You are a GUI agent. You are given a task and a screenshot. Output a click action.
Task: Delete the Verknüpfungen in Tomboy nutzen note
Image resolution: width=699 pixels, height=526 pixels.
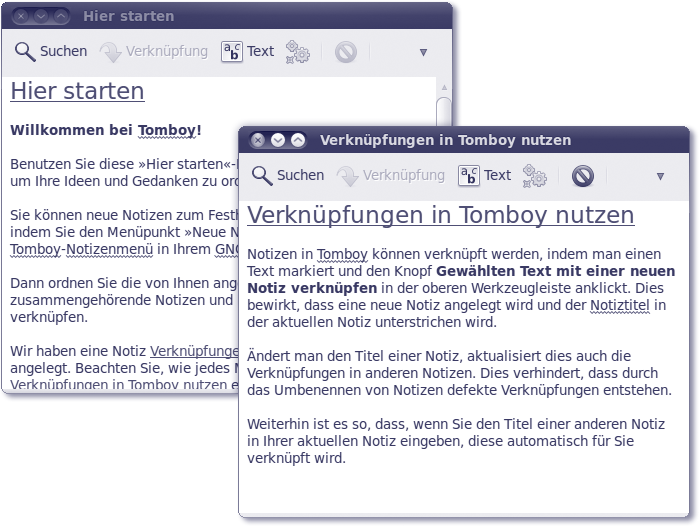click(x=583, y=176)
